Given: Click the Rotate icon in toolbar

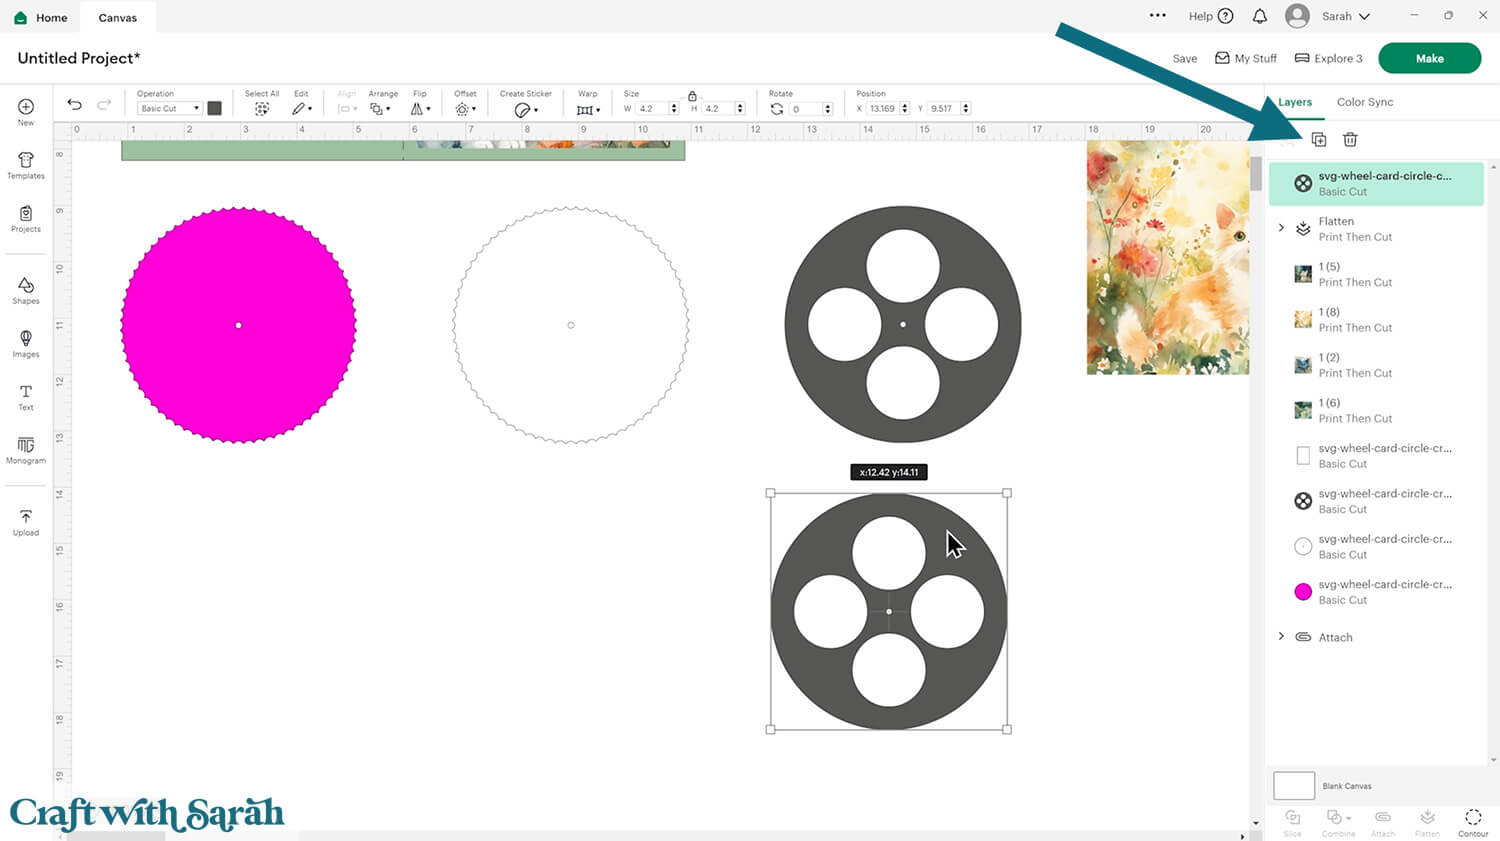Looking at the screenshot, I should click(777, 109).
